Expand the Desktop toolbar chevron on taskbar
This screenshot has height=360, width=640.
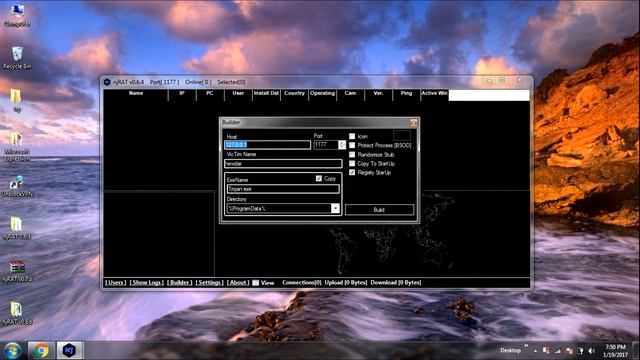tap(526, 346)
